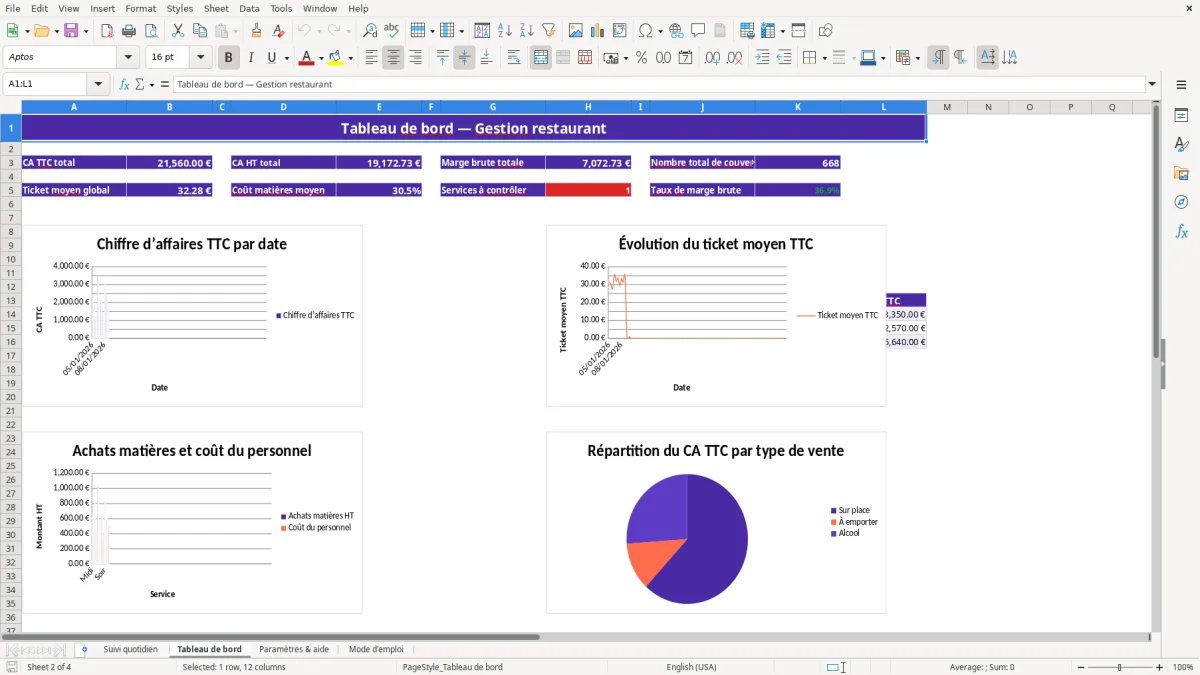Click the Open folder icon
This screenshot has width=1200, height=675.
point(40,31)
